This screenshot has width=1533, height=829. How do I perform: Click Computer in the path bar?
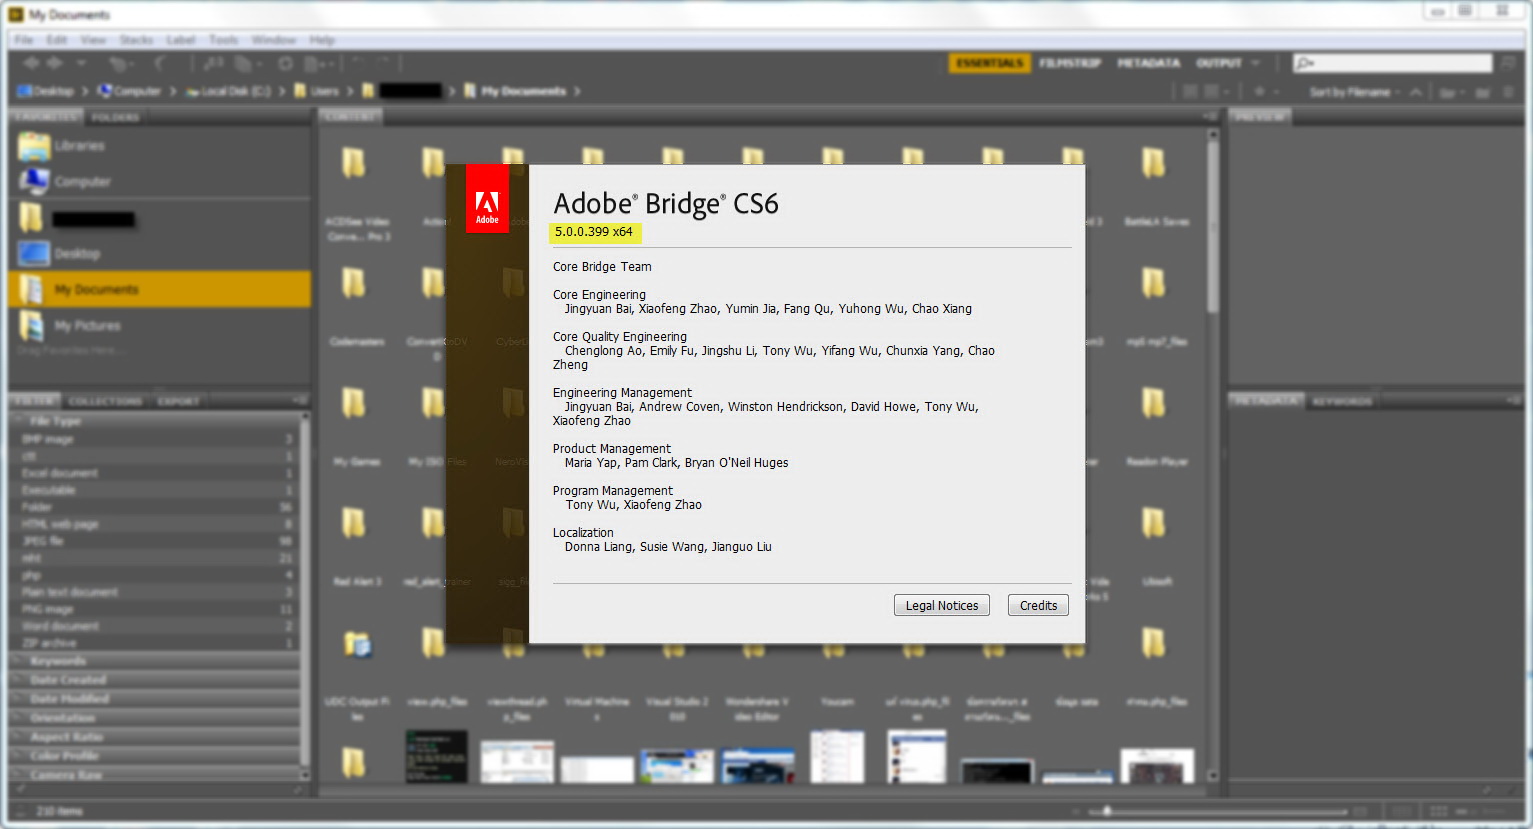[129, 91]
